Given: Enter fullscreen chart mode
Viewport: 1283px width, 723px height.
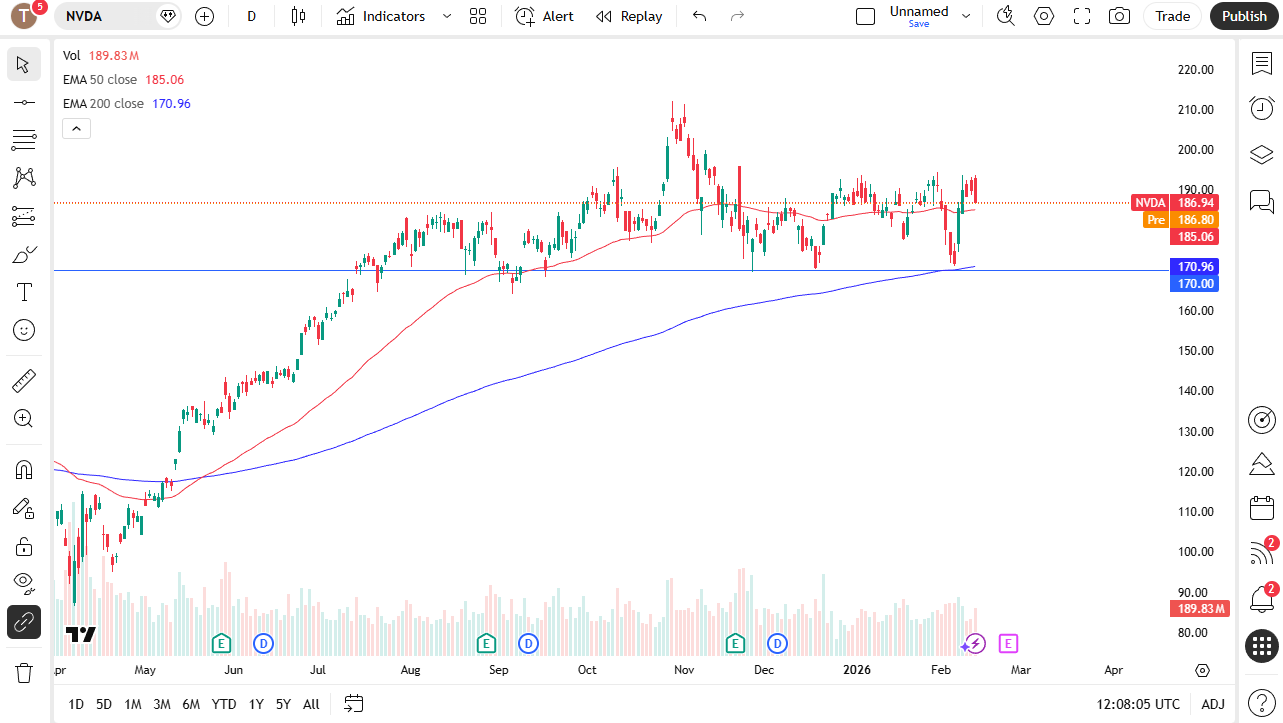Looking at the screenshot, I should 1082,16.
